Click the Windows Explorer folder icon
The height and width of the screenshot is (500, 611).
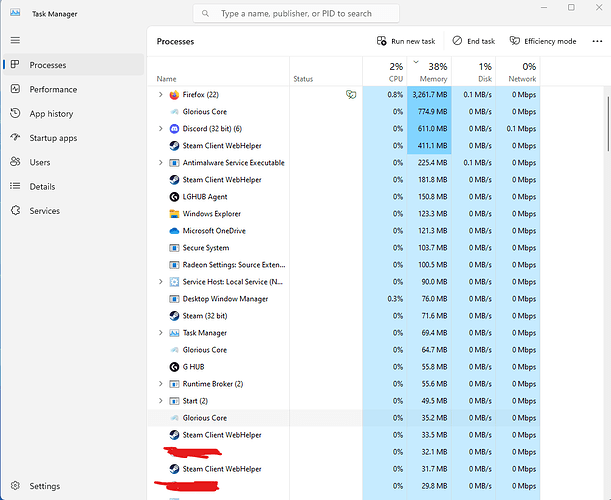coord(174,214)
